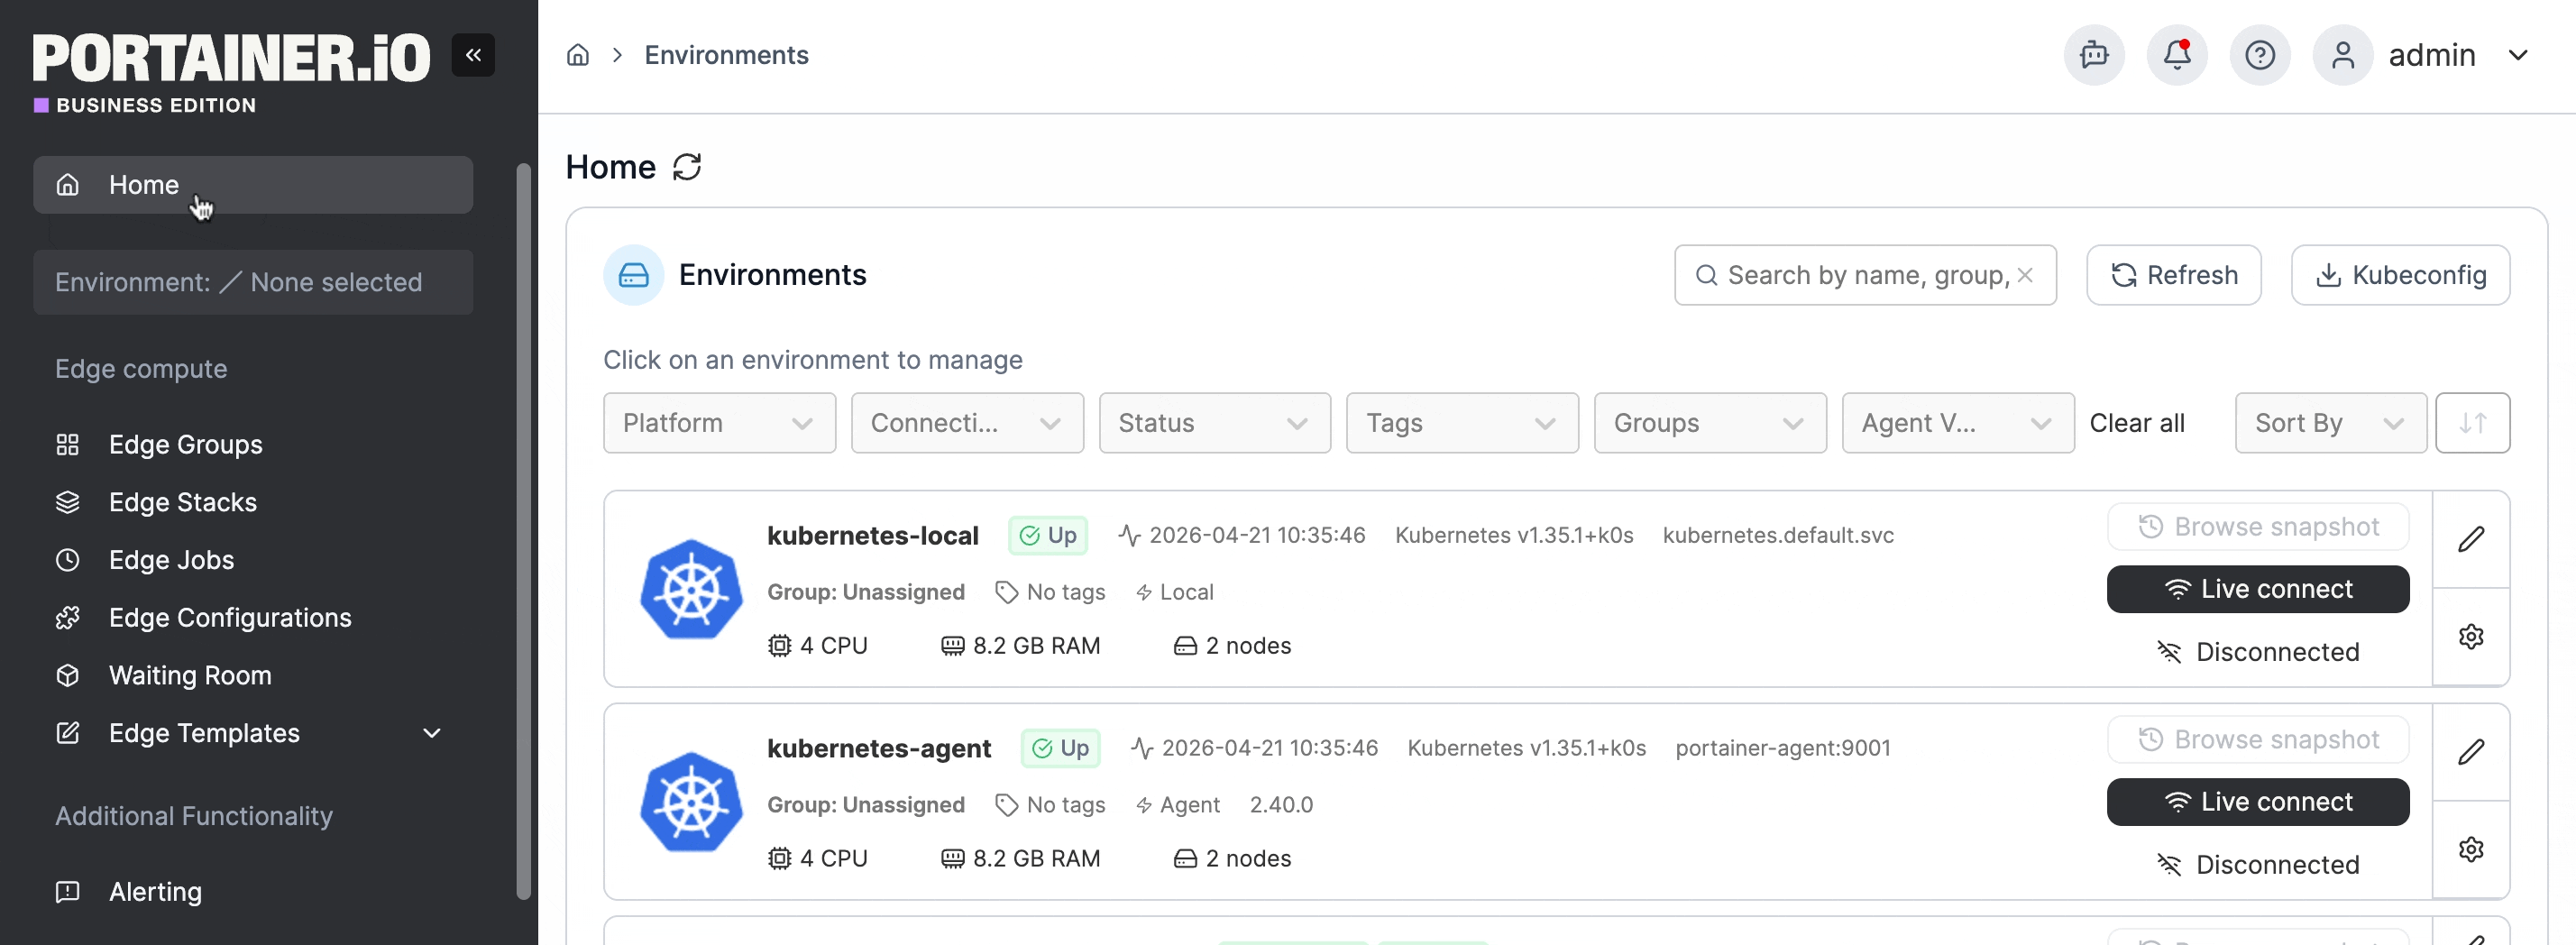Download the Kubeconfig
Viewport: 2576px width, 945px height.
pyautogui.click(x=2400, y=275)
